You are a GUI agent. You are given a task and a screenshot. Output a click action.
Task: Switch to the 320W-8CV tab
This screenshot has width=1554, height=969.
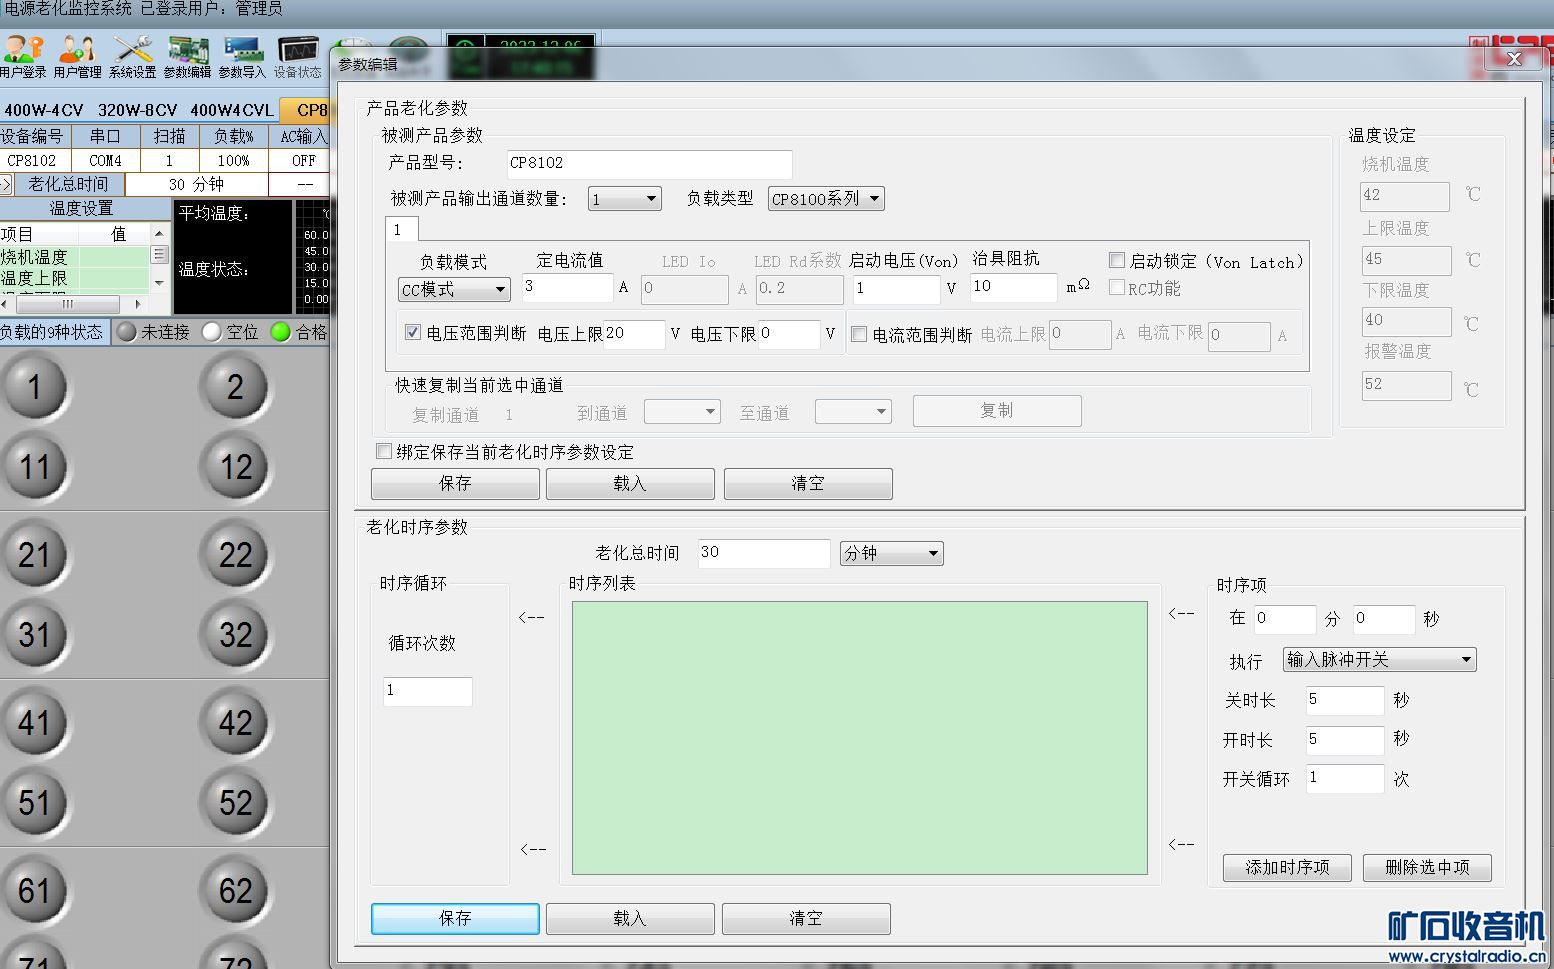click(137, 110)
